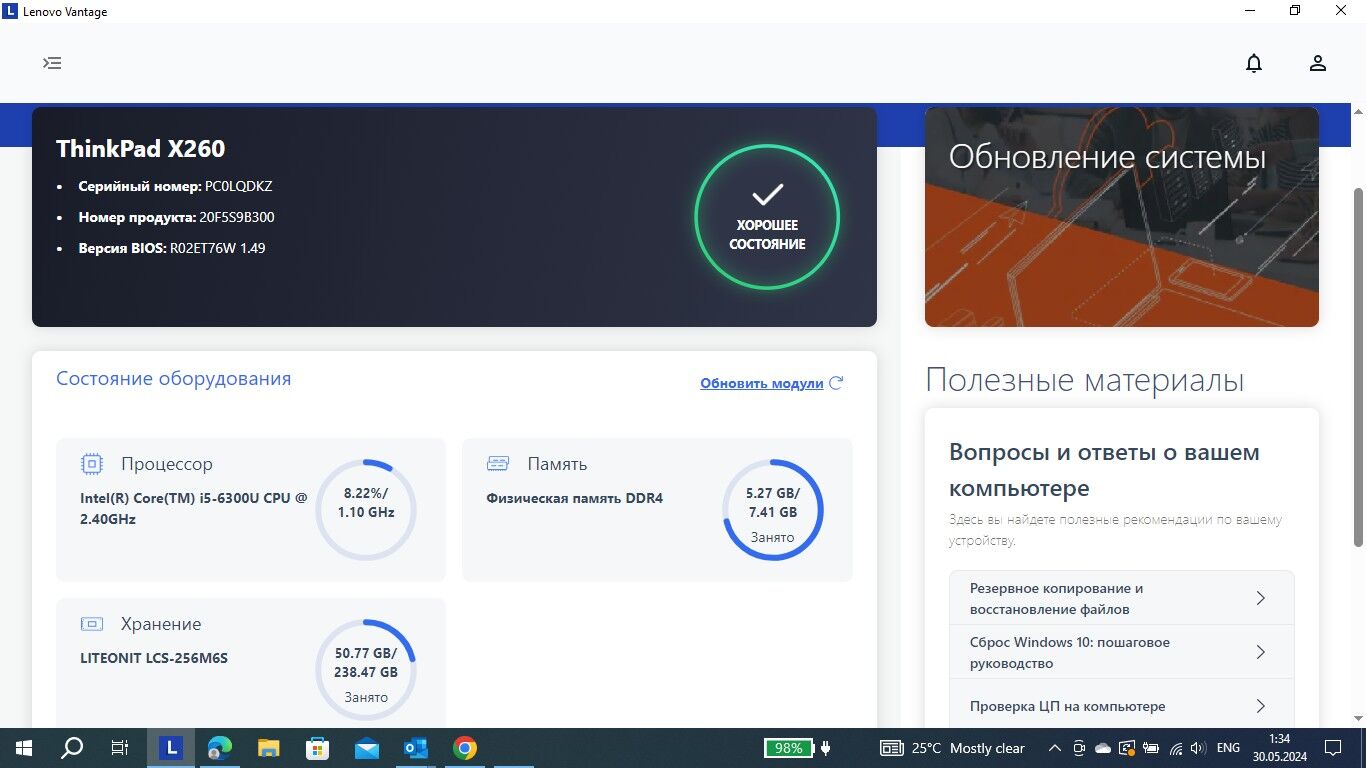The width and height of the screenshot is (1366, 768).
Task: Click the Хранение storage drive icon
Action: tap(92, 624)
